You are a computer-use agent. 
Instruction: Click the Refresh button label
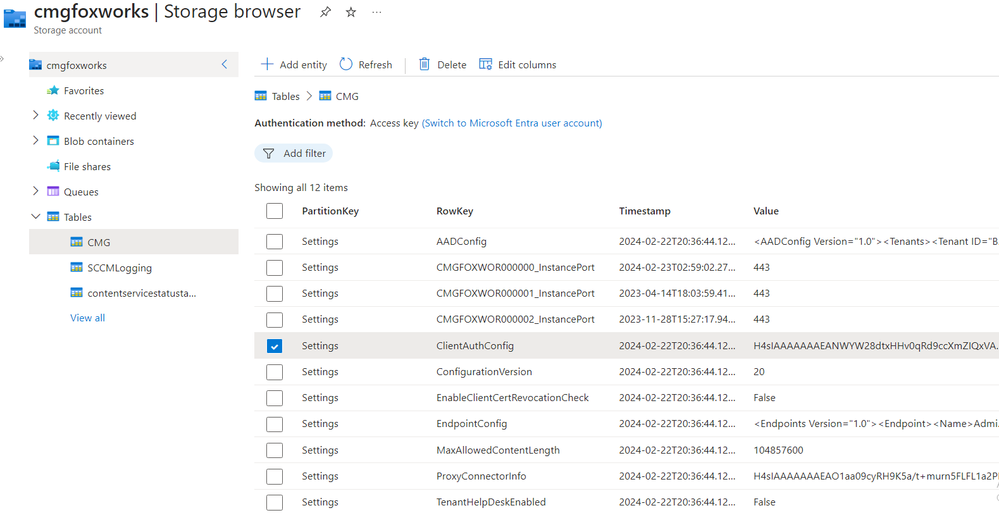375,64
